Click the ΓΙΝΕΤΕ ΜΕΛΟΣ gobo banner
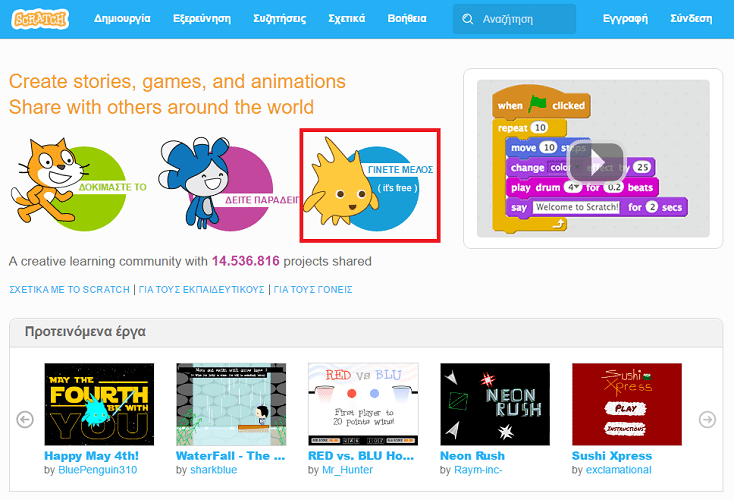 370,185
